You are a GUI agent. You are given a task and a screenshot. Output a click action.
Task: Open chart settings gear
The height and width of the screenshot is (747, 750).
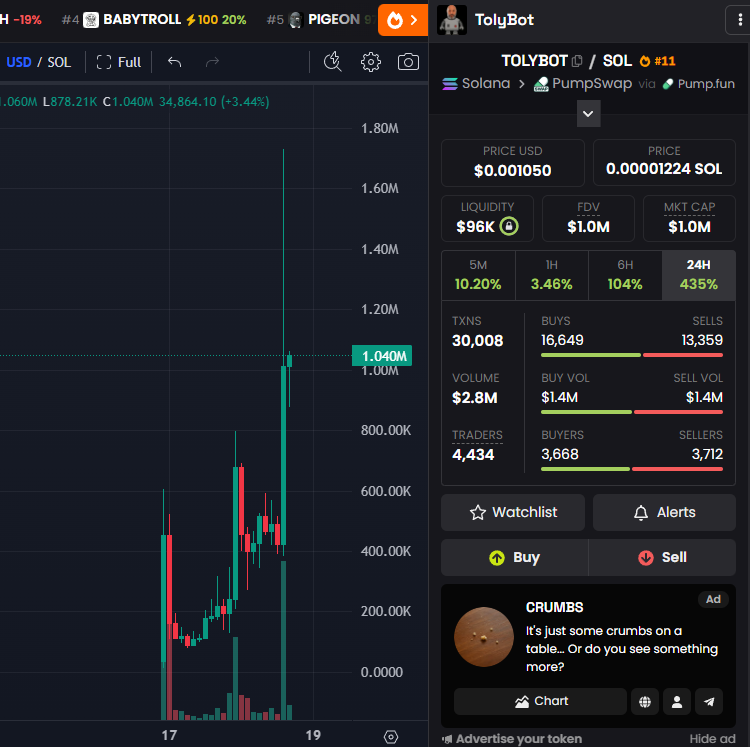(x=371, y=62)
